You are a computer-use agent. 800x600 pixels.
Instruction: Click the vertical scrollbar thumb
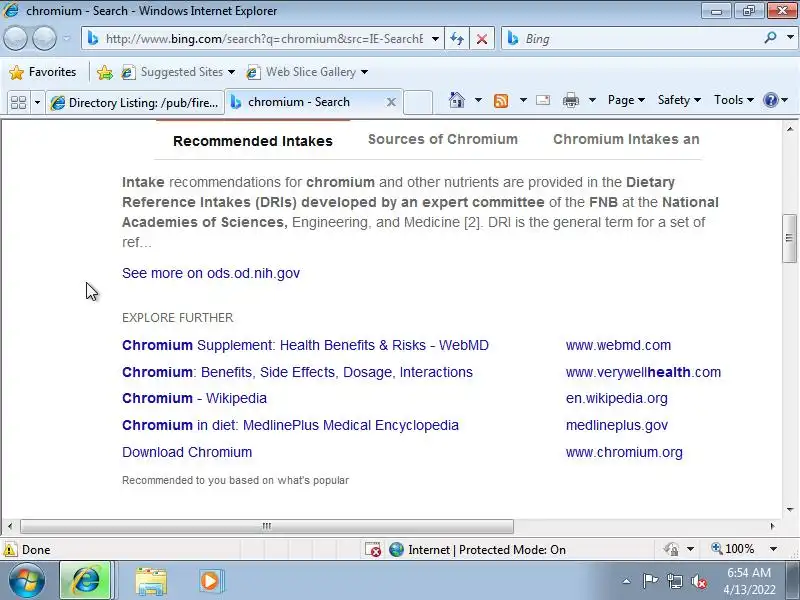(790, 238)
